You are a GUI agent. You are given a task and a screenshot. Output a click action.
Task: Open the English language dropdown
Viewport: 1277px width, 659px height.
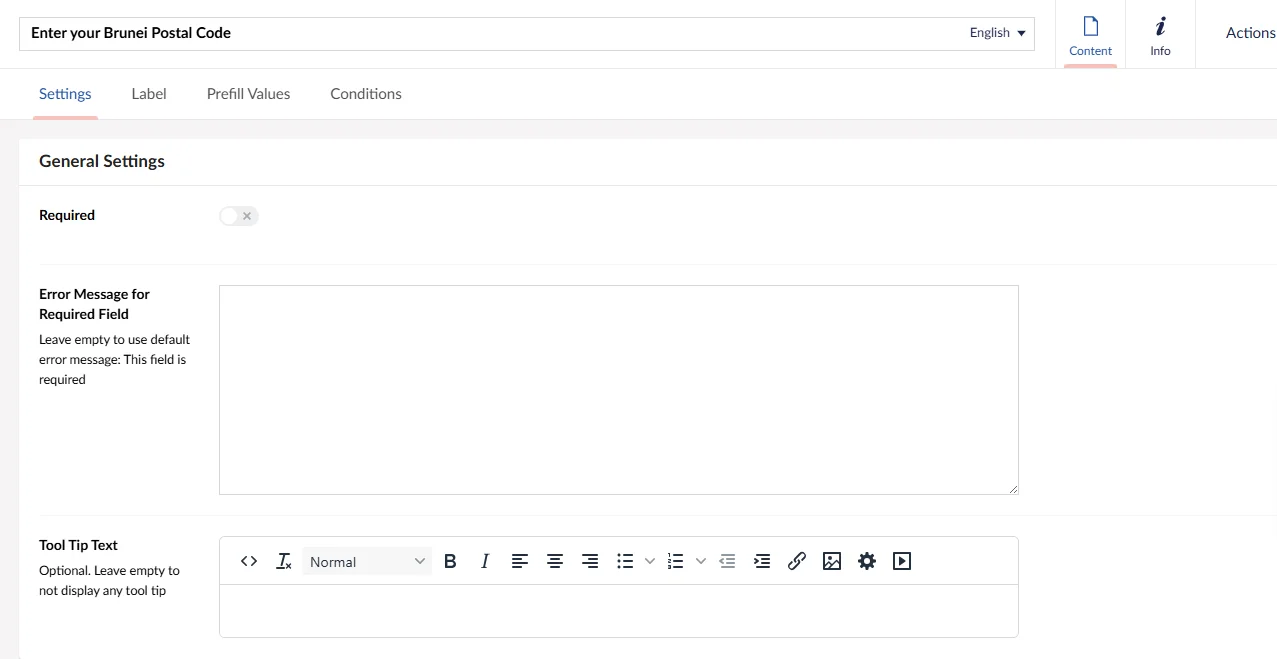(x=997, y=33)
